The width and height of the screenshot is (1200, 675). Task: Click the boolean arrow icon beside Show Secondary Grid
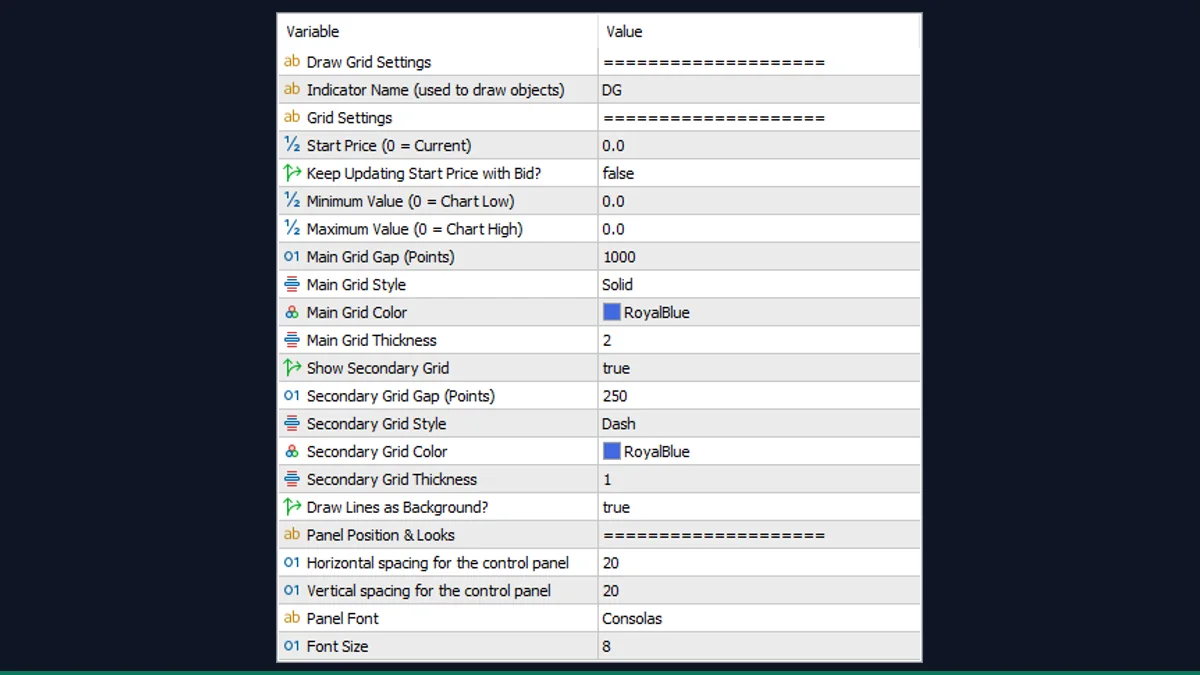(x=292, y=368)
